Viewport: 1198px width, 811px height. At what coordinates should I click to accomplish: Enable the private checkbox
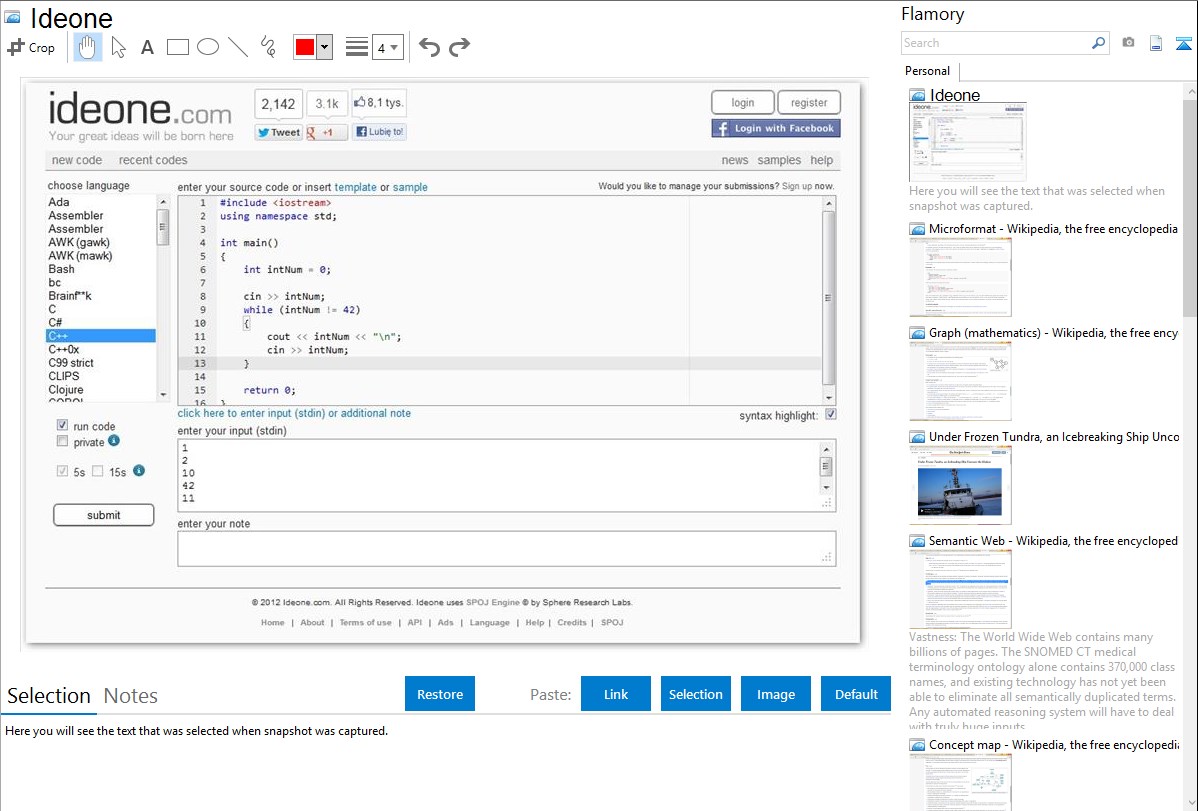coord(63,441)
